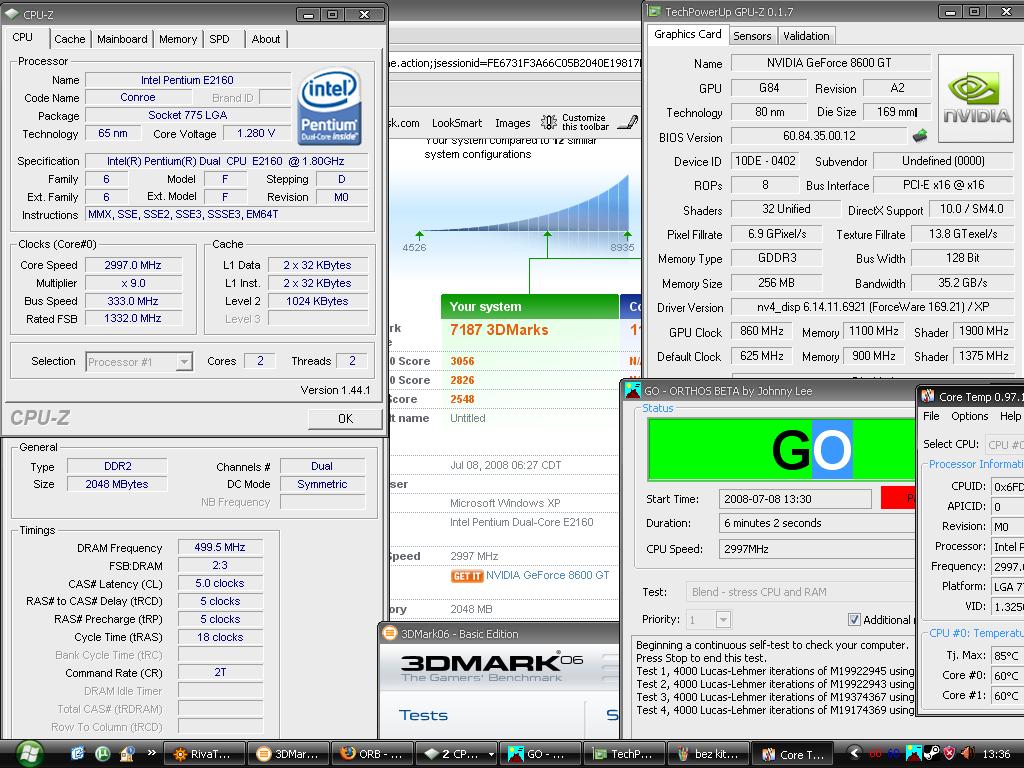1024x768 pixels.
Task: Click the first quick launch icon on the taskbar
Action: [77, 753]
